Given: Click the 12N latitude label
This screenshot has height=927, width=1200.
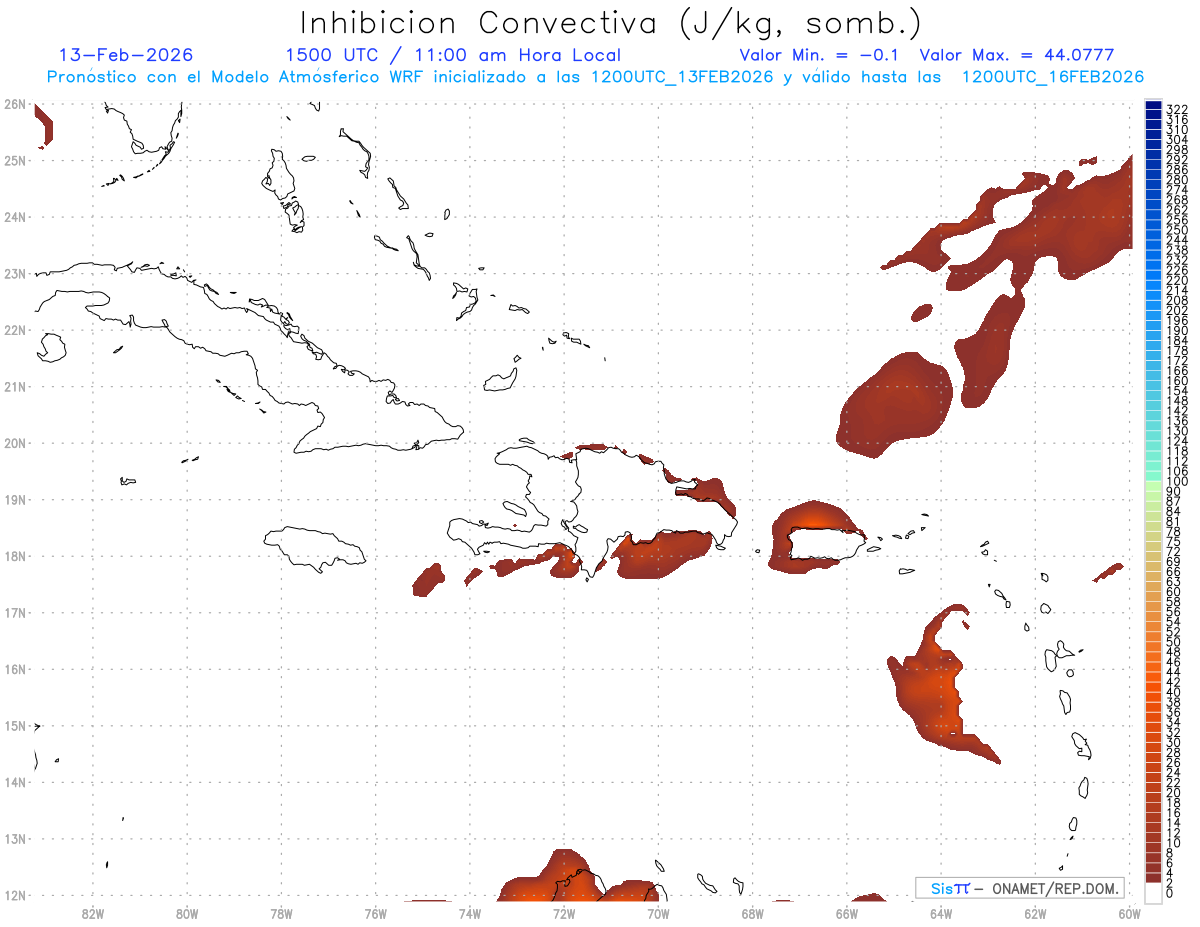Looking at the screenshot, I should pyautogui.click(x=14, y=895).
